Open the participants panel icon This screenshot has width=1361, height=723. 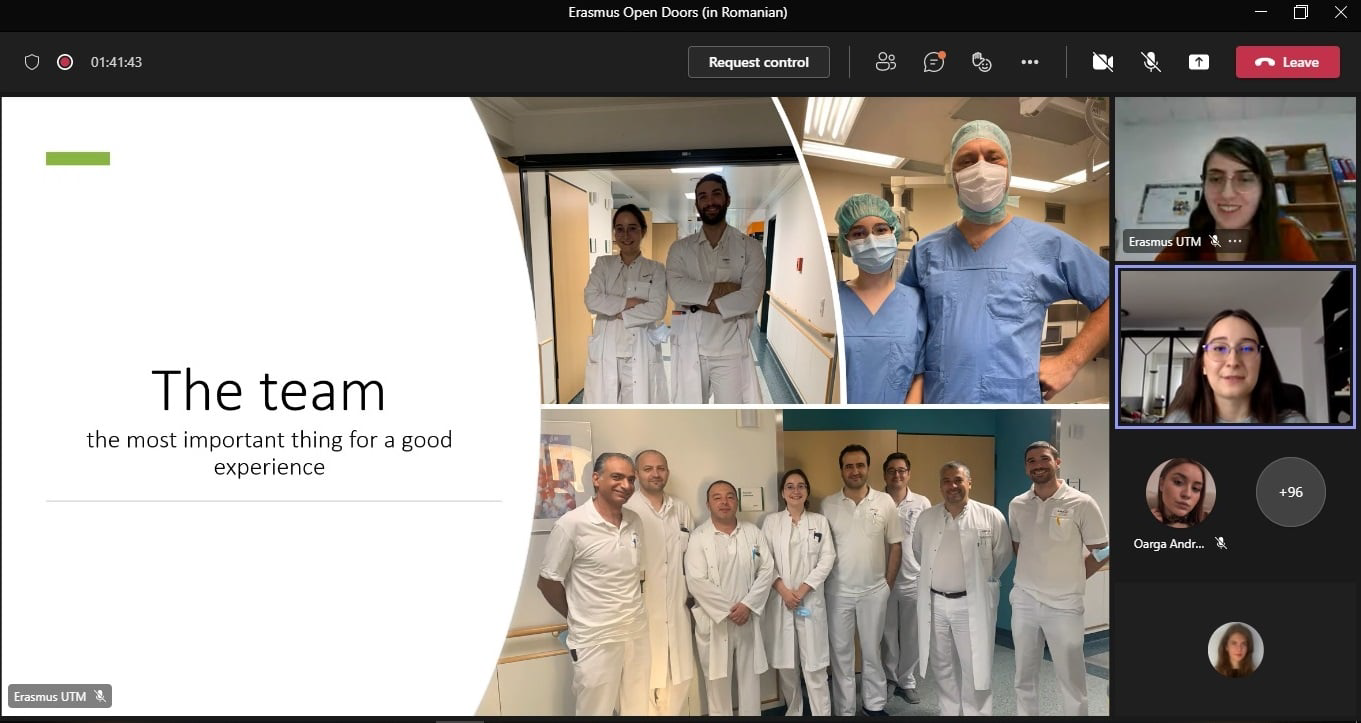click(x=885, y=62)
